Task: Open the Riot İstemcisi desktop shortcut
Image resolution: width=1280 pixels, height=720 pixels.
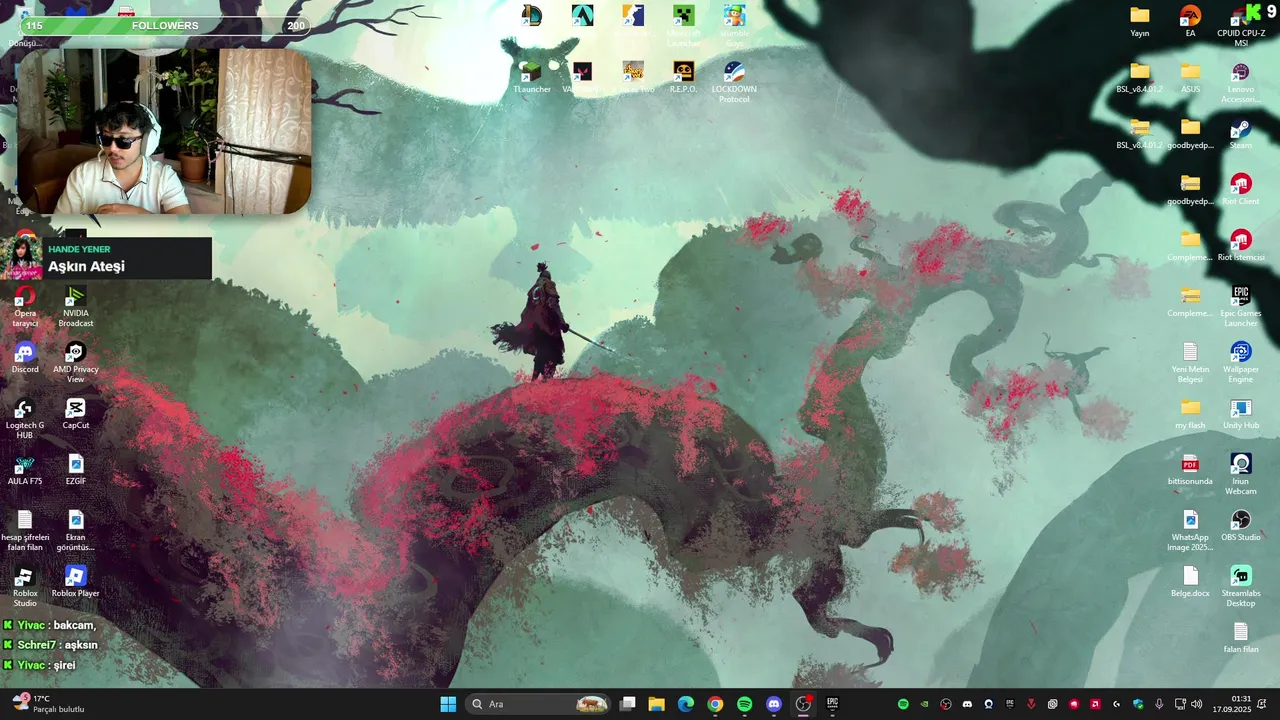Action: (x=1241, y=245)
